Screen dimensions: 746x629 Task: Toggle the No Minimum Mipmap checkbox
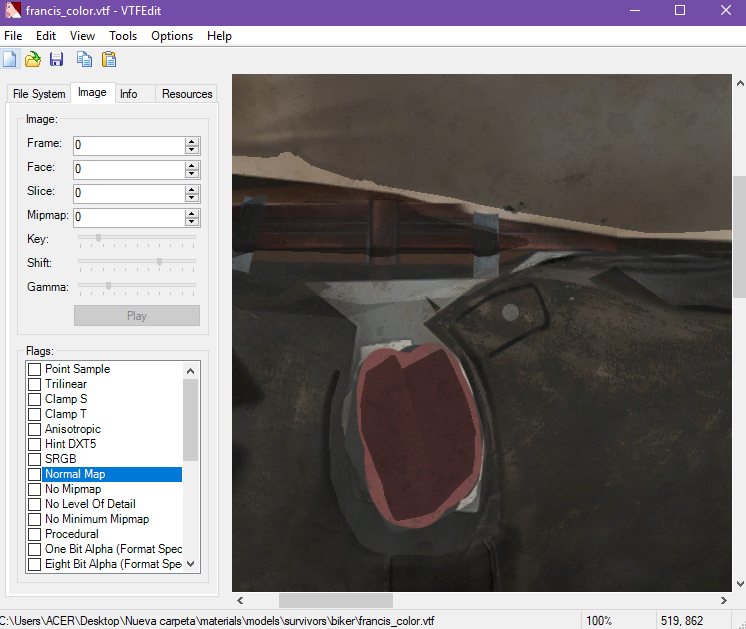tap(34, 519)
